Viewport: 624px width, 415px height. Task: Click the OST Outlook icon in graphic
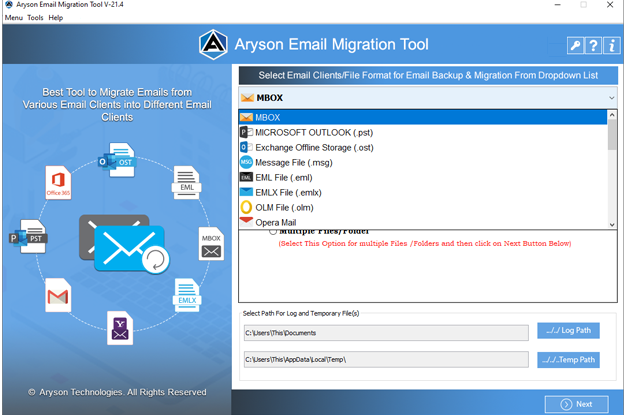click(117, 160)
